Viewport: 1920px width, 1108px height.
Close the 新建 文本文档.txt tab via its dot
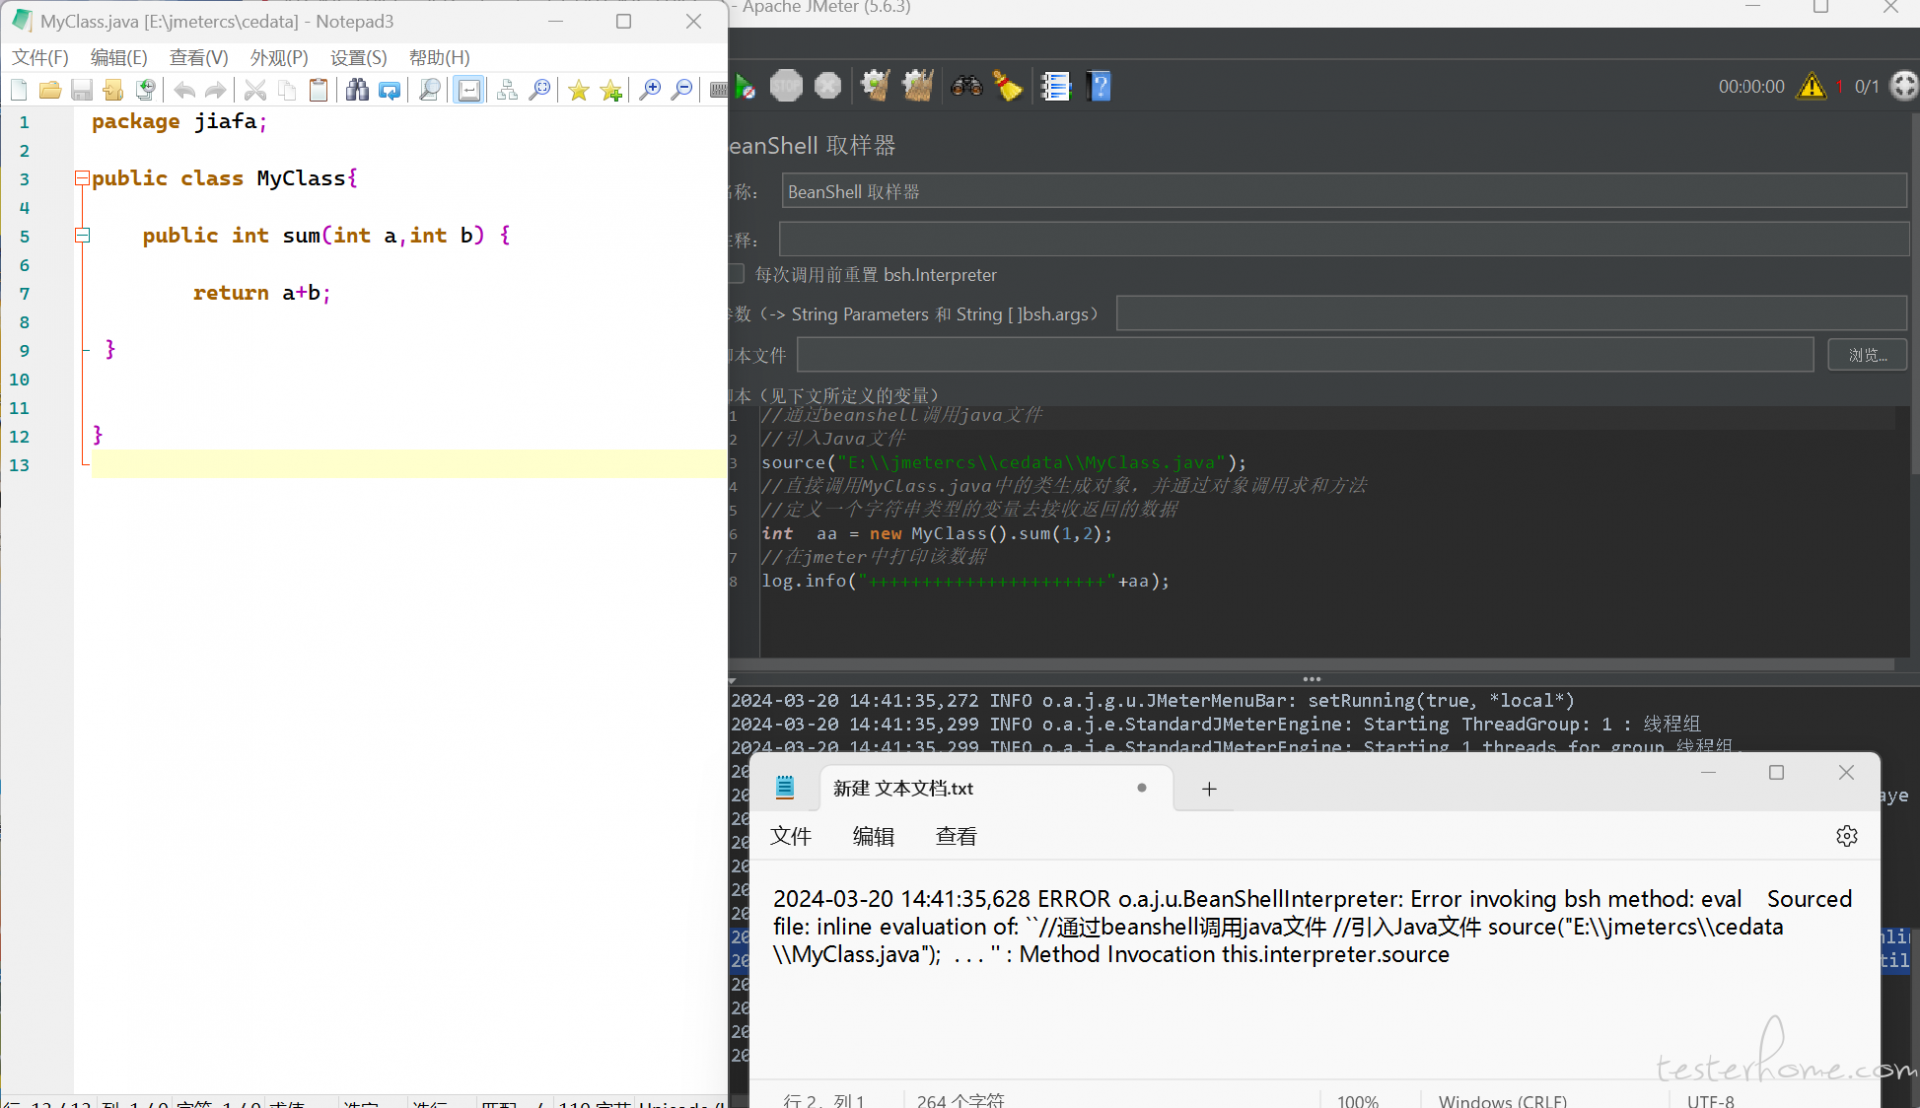coord(1141,788)
